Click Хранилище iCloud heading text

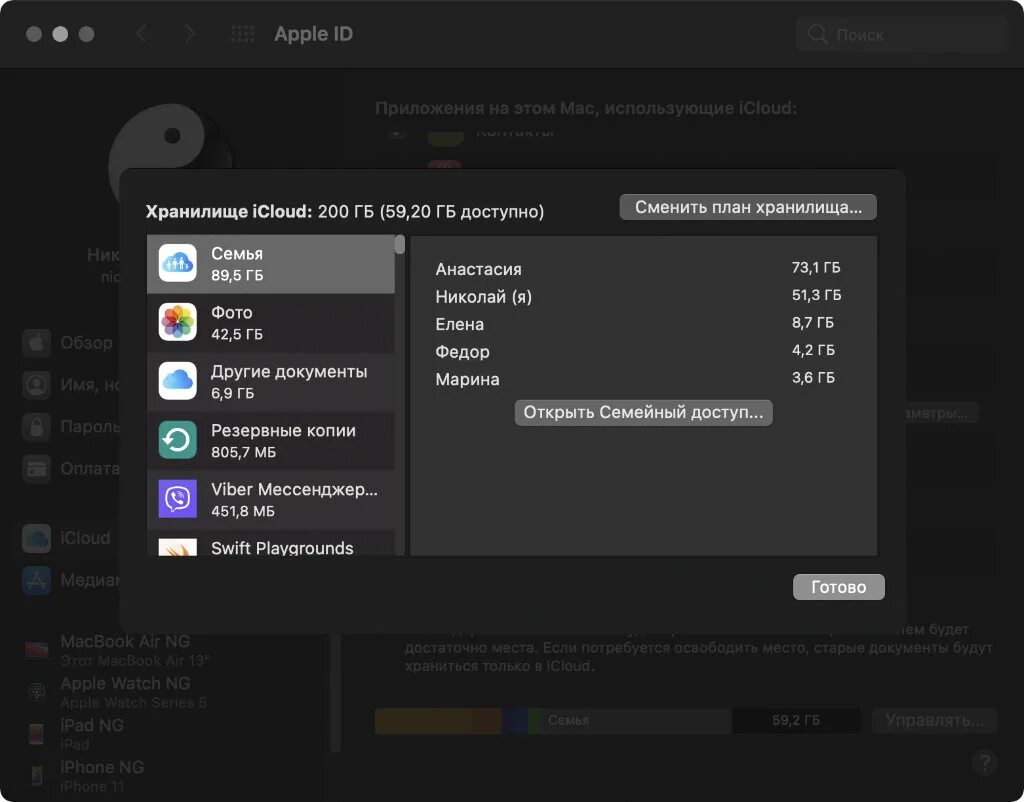pos(229,212)
